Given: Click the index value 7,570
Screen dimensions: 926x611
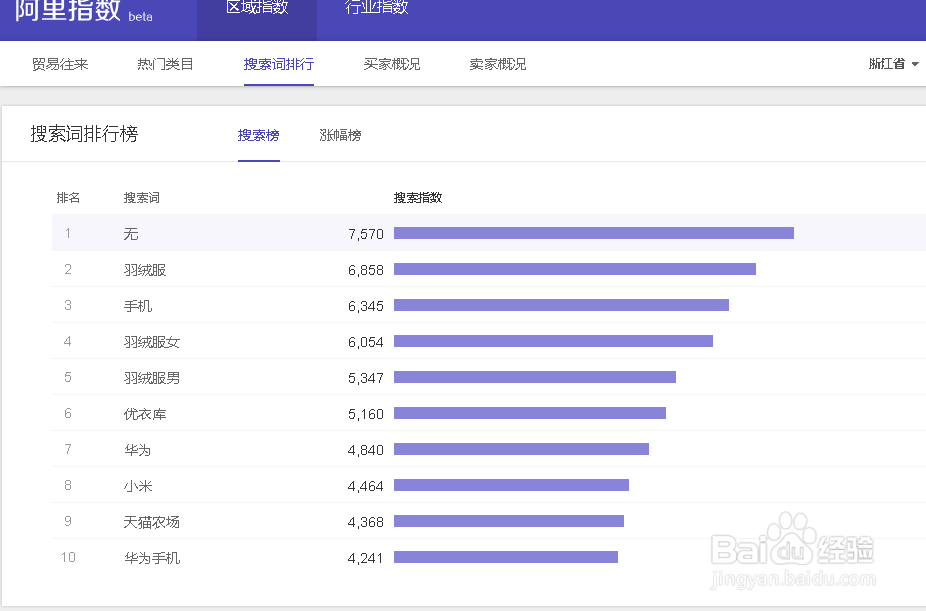Looking at the screenshot, I should [366, 234].
